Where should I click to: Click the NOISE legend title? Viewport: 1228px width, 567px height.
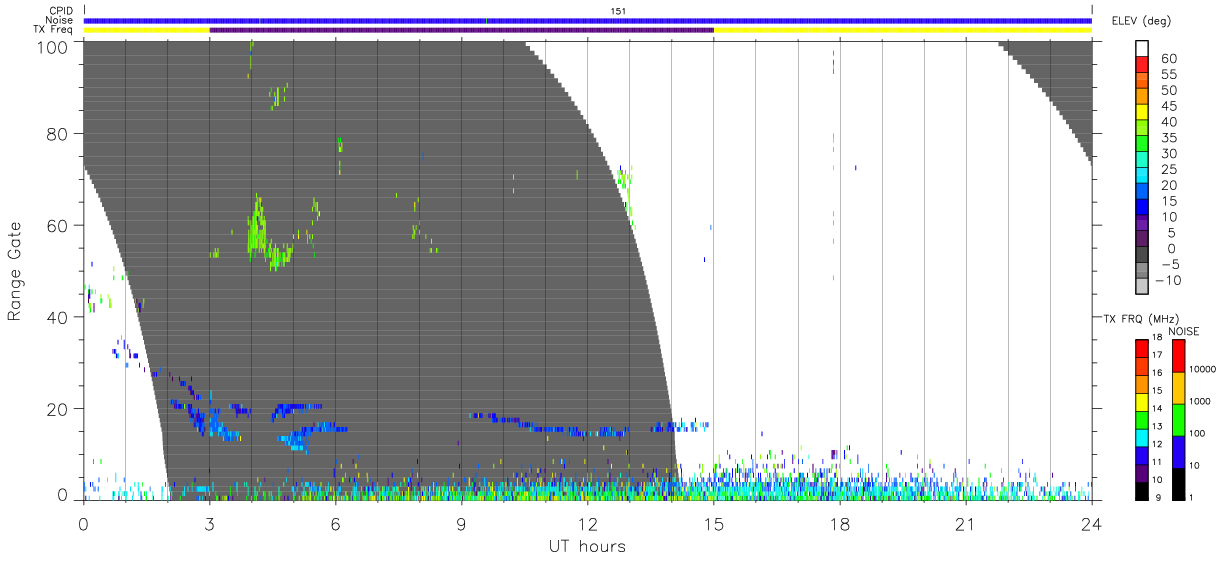coord(1184,331)
